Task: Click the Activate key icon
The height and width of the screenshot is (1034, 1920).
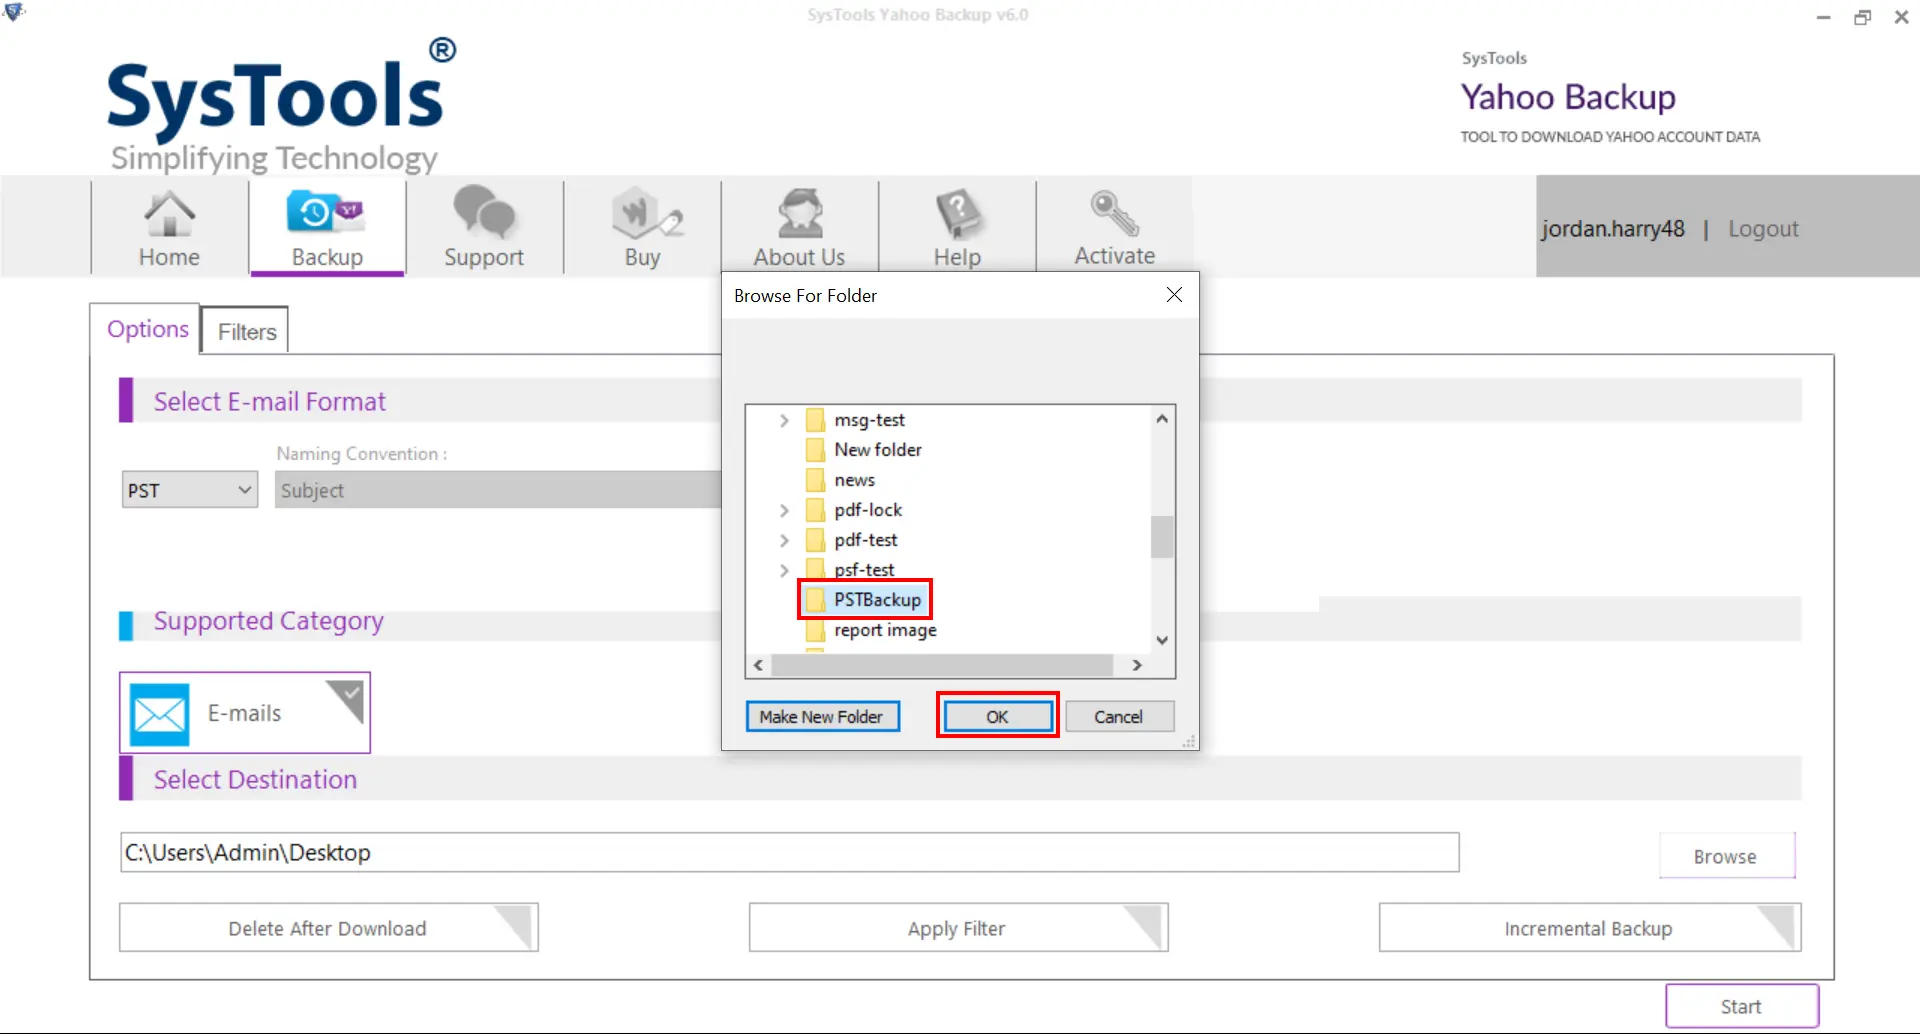Action: tap(1114, 213)
